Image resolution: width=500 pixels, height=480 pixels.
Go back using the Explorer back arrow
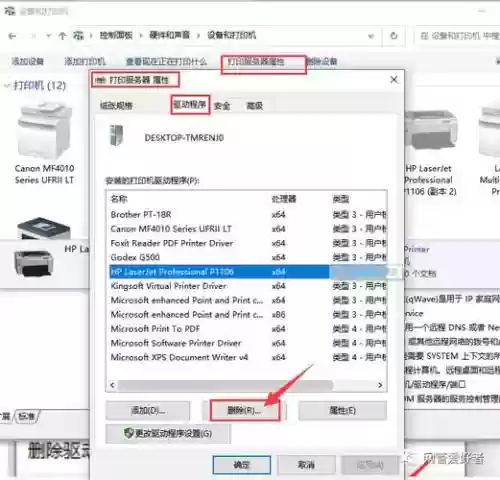12,36
